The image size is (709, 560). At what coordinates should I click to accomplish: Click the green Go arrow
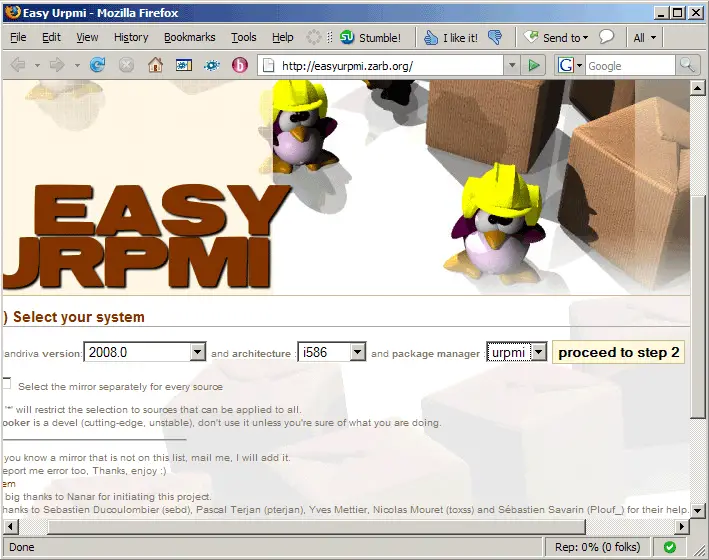[x=534, y=66]
